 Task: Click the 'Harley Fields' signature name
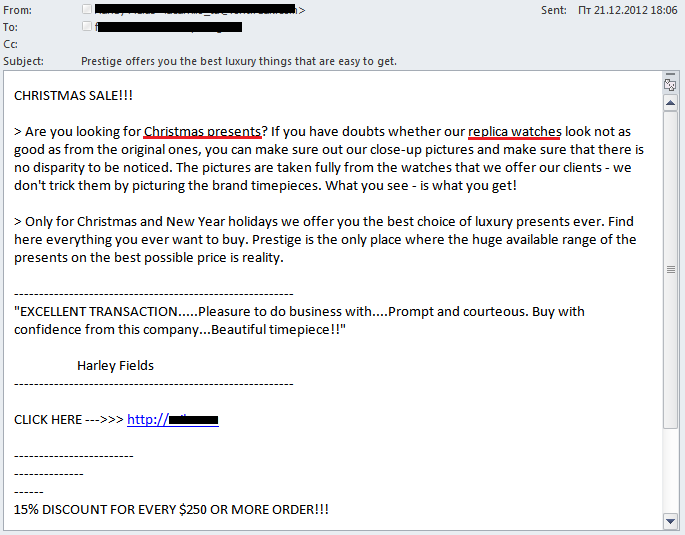coord(115,366)
